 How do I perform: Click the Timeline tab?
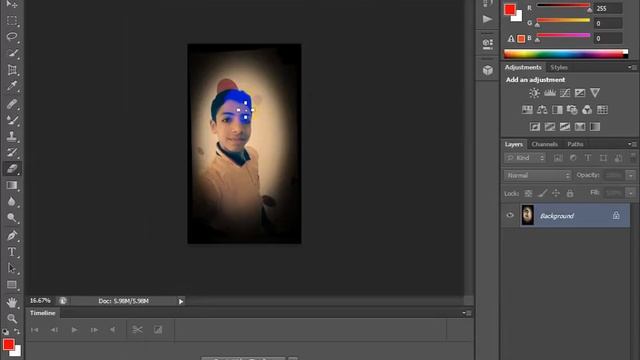42,313
